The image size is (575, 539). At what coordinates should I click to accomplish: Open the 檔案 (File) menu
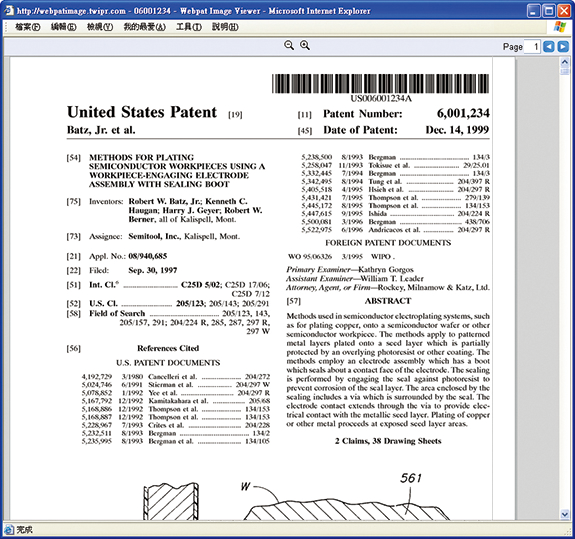tap(28, 27)
